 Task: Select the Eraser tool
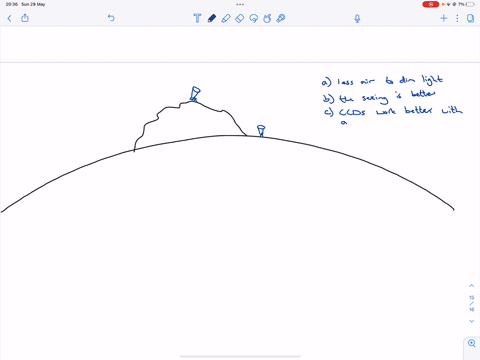(x=240, y=18)
